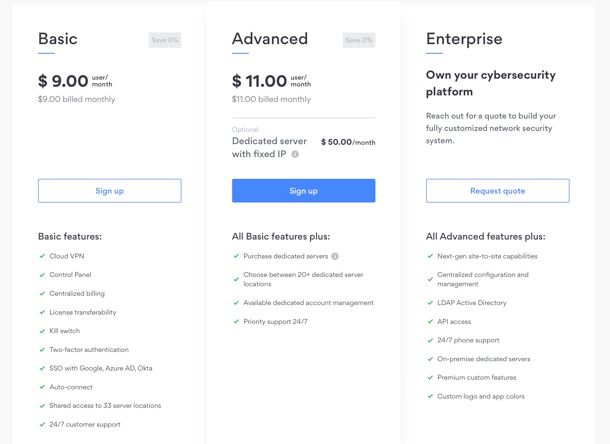Click the checkmark next to Kill switch
This screenshot has width=610, height=444.
pos(42,331)
